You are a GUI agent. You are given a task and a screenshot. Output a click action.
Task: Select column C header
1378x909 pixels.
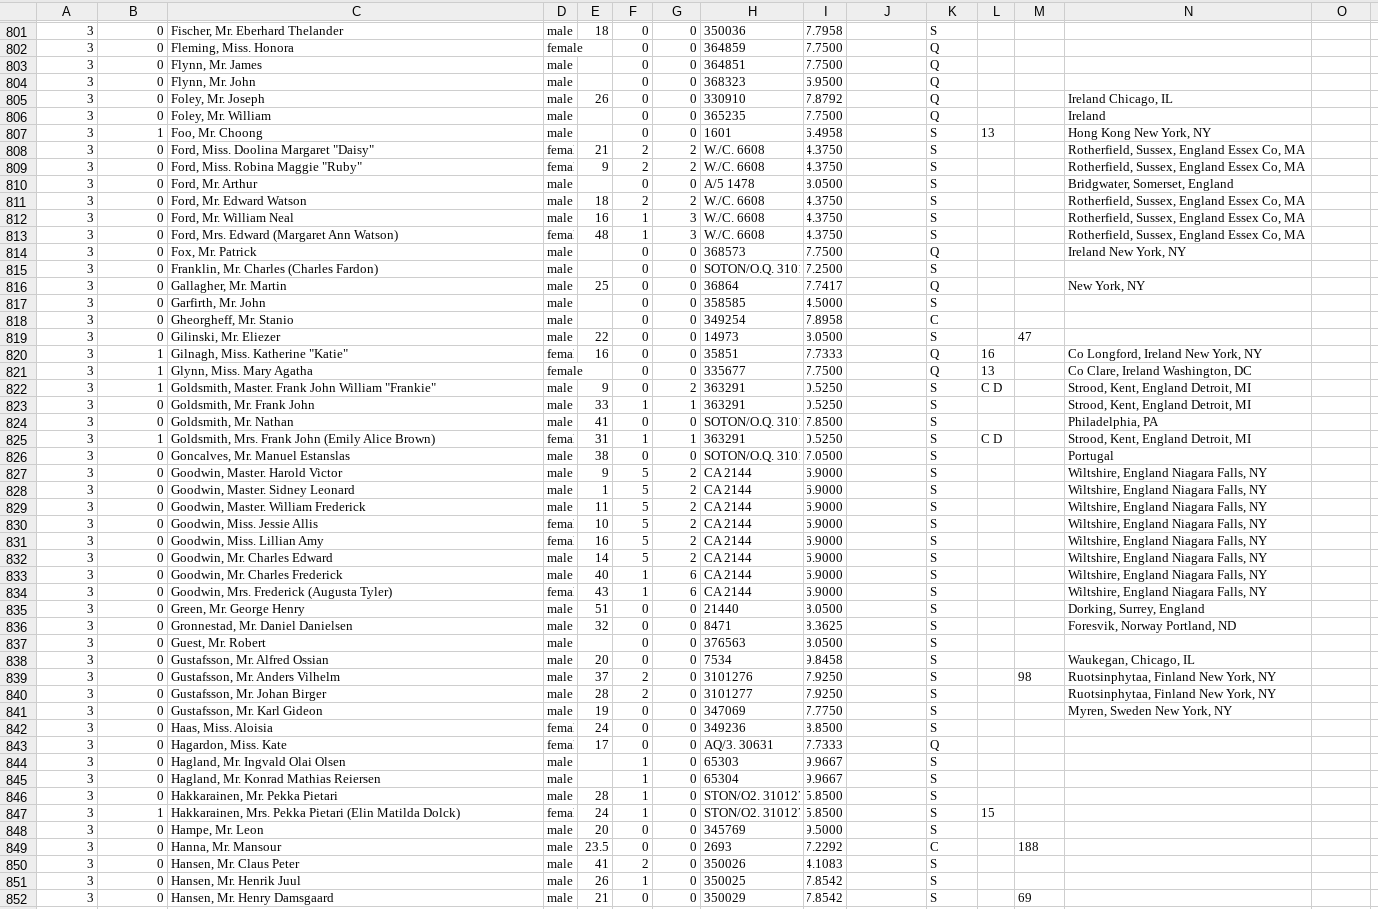pos(356,11)
